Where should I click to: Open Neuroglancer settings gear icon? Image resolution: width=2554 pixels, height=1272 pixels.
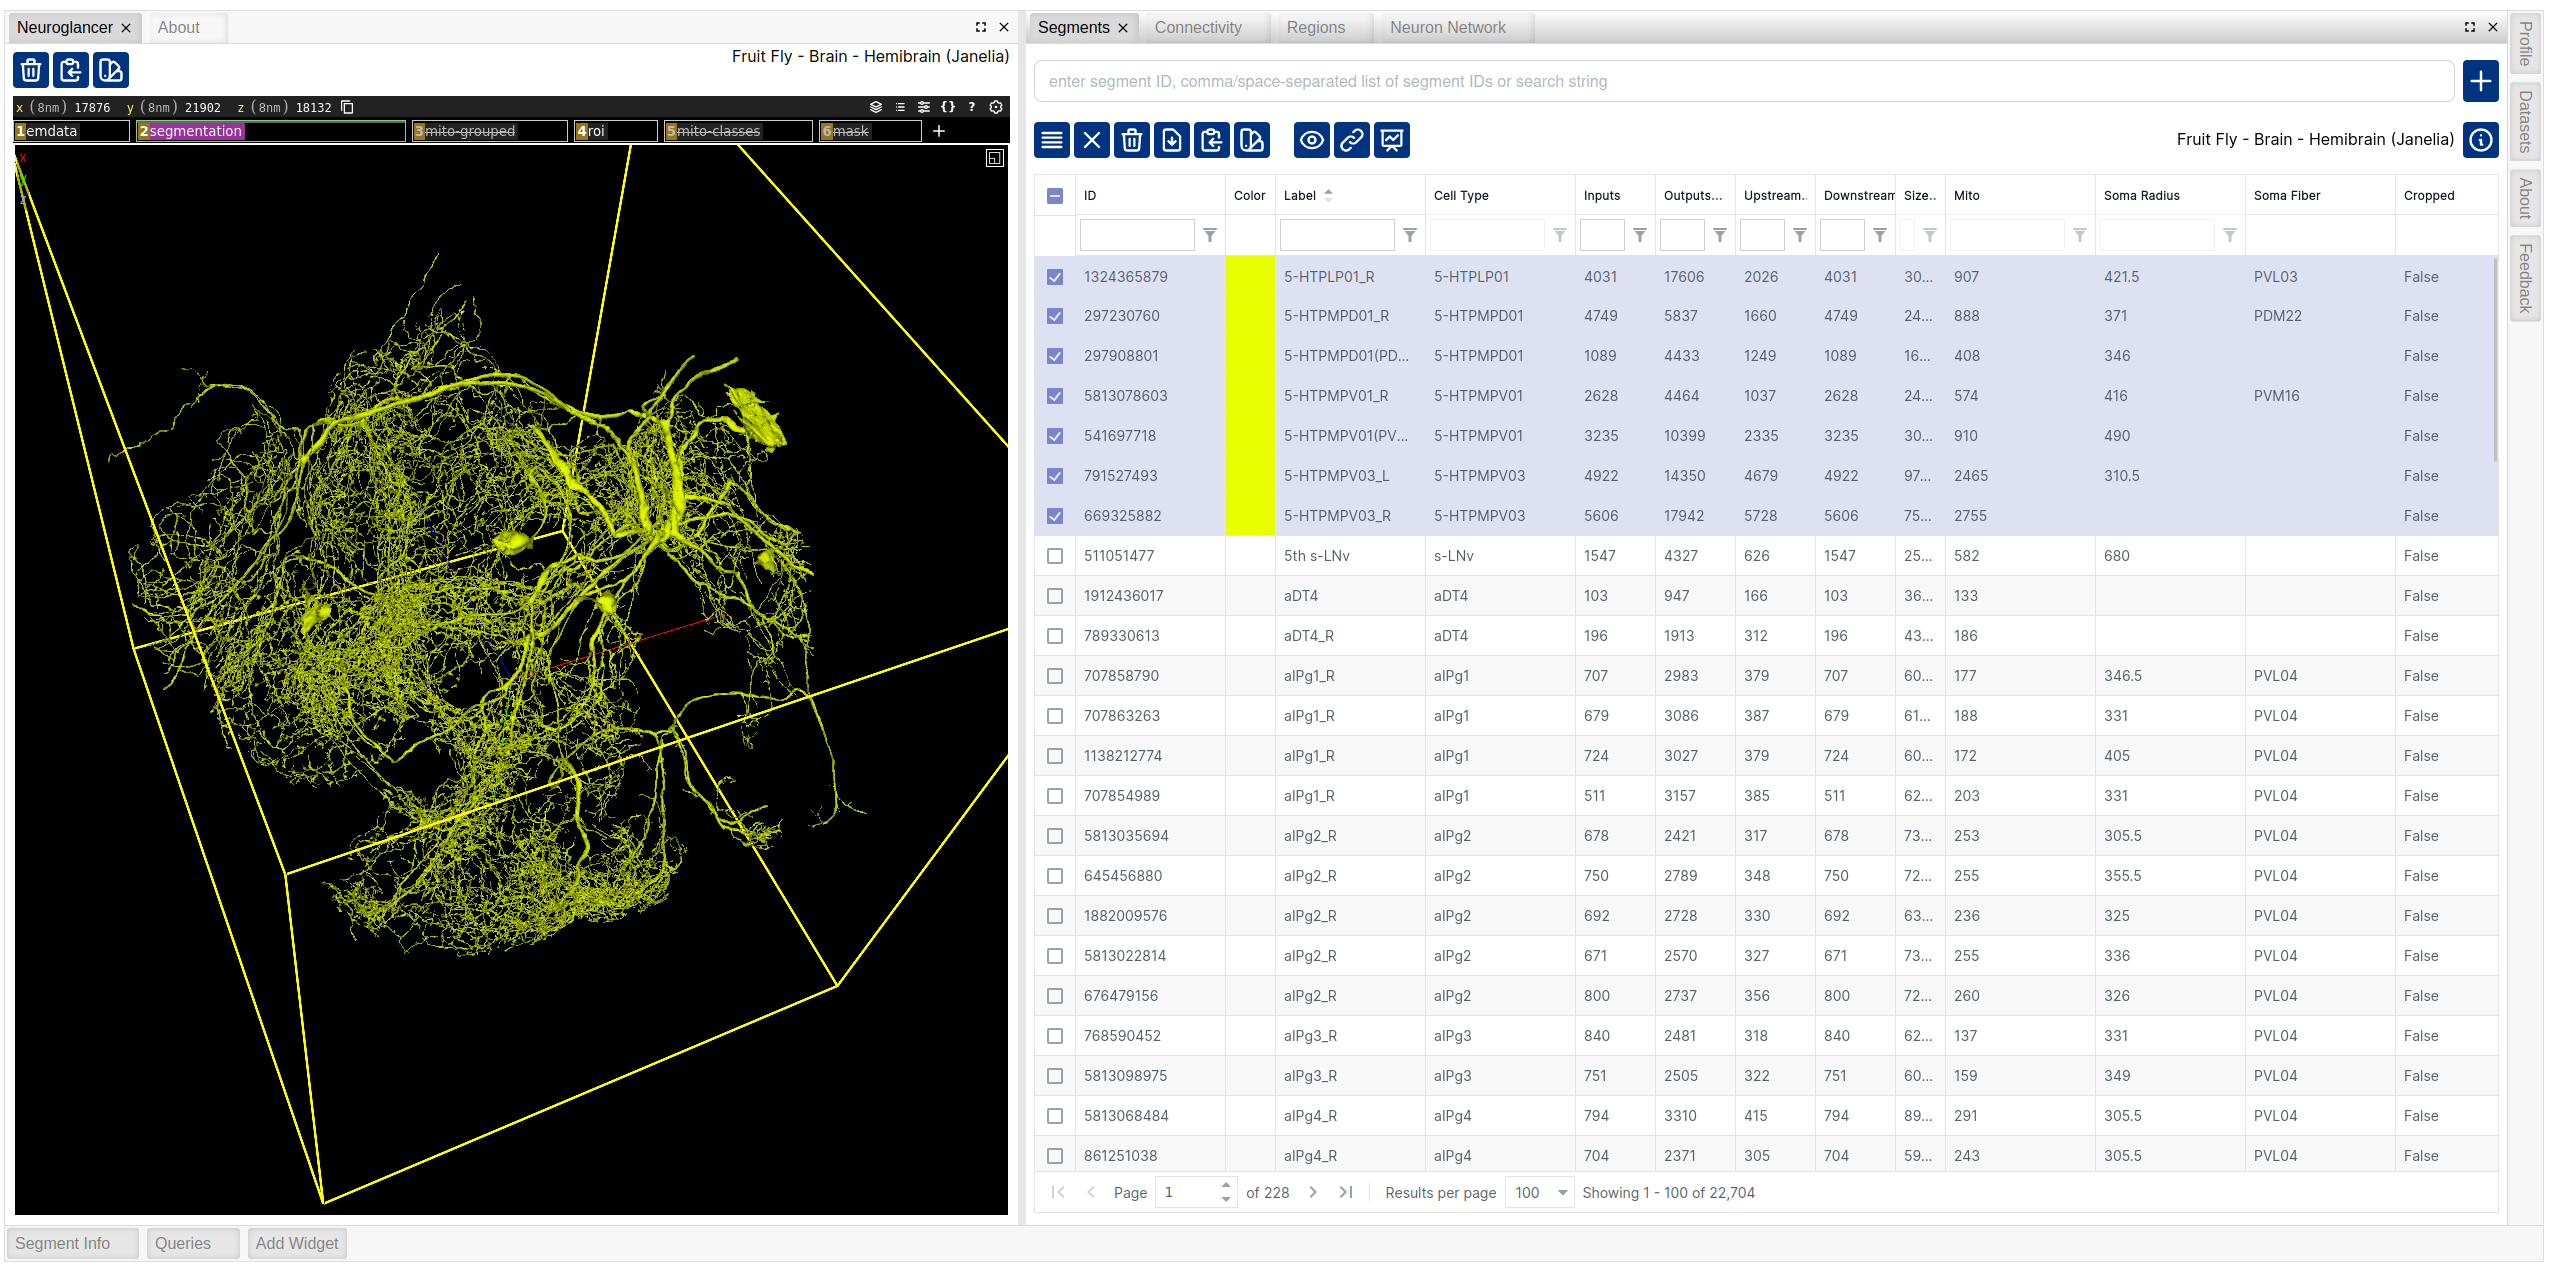click(x=996, y=107)
